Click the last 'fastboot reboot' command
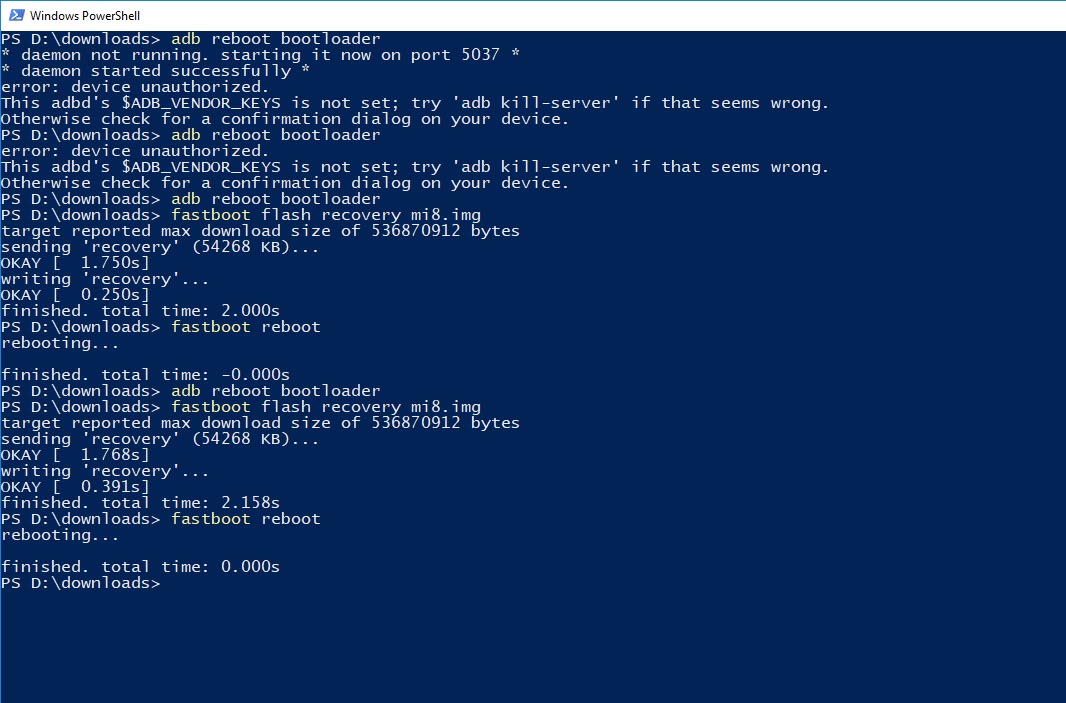Viewport: 1066px width, 703px height. [245, 519]
